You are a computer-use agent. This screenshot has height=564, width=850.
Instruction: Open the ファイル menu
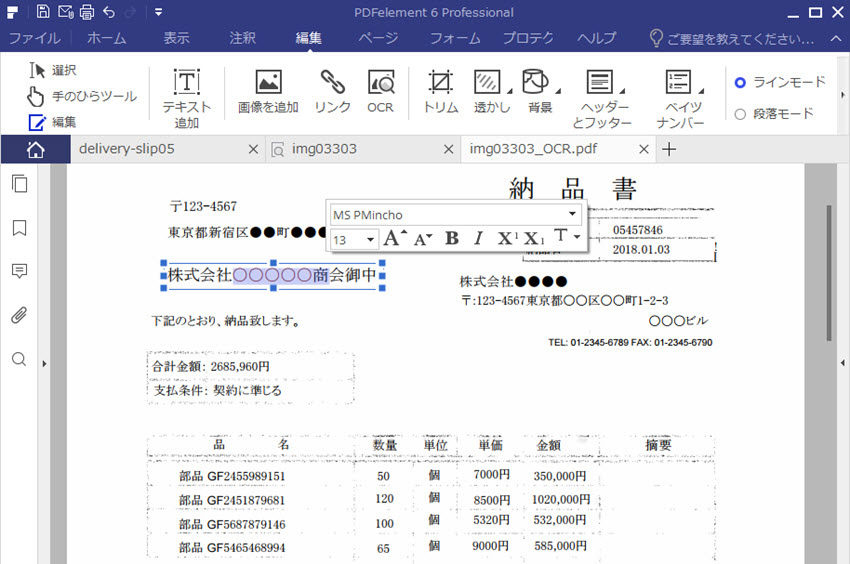tap(35, 38)
